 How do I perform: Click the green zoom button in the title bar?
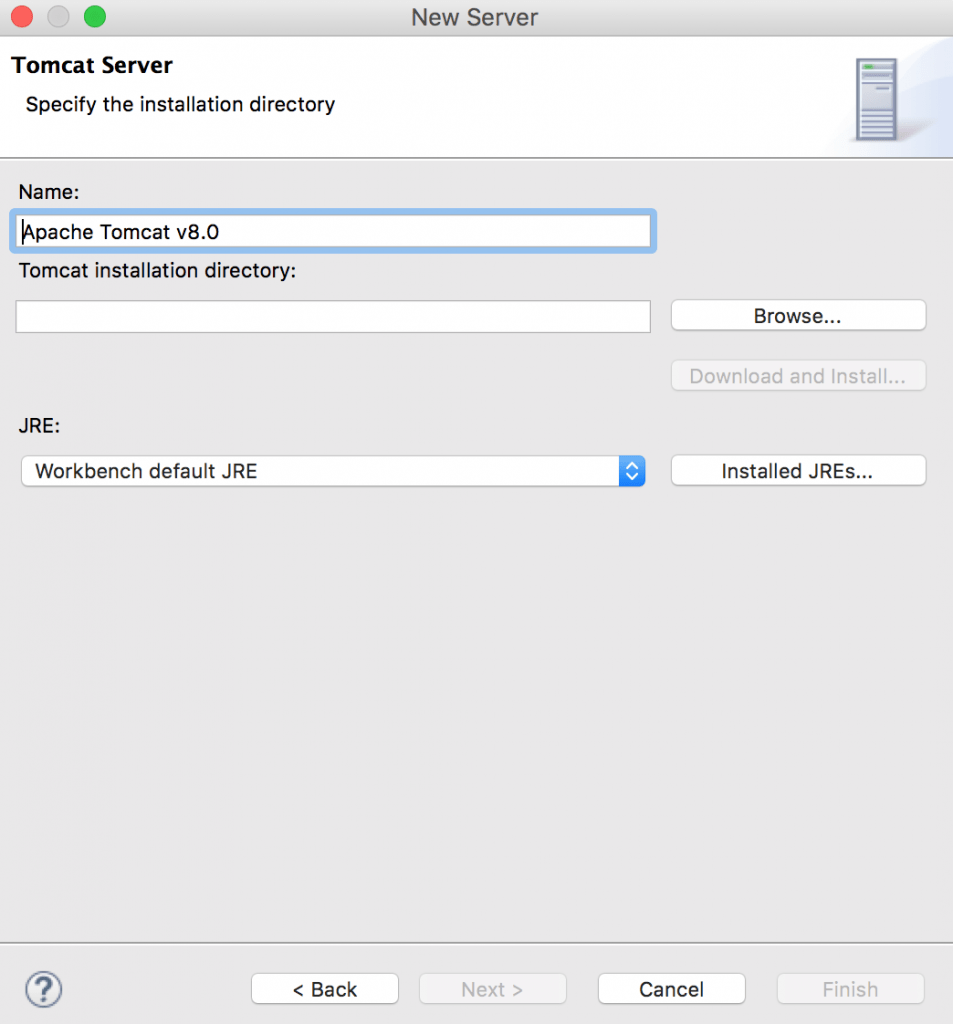pos(95,17)
